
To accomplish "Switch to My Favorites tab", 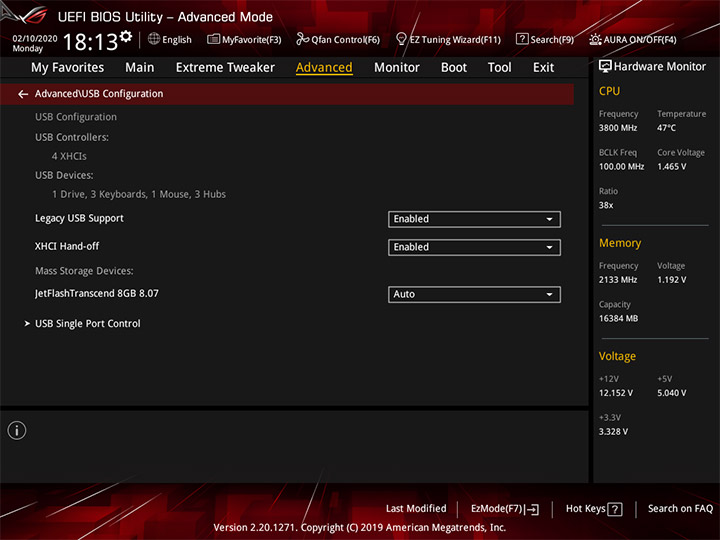I will tap(68, 68).
